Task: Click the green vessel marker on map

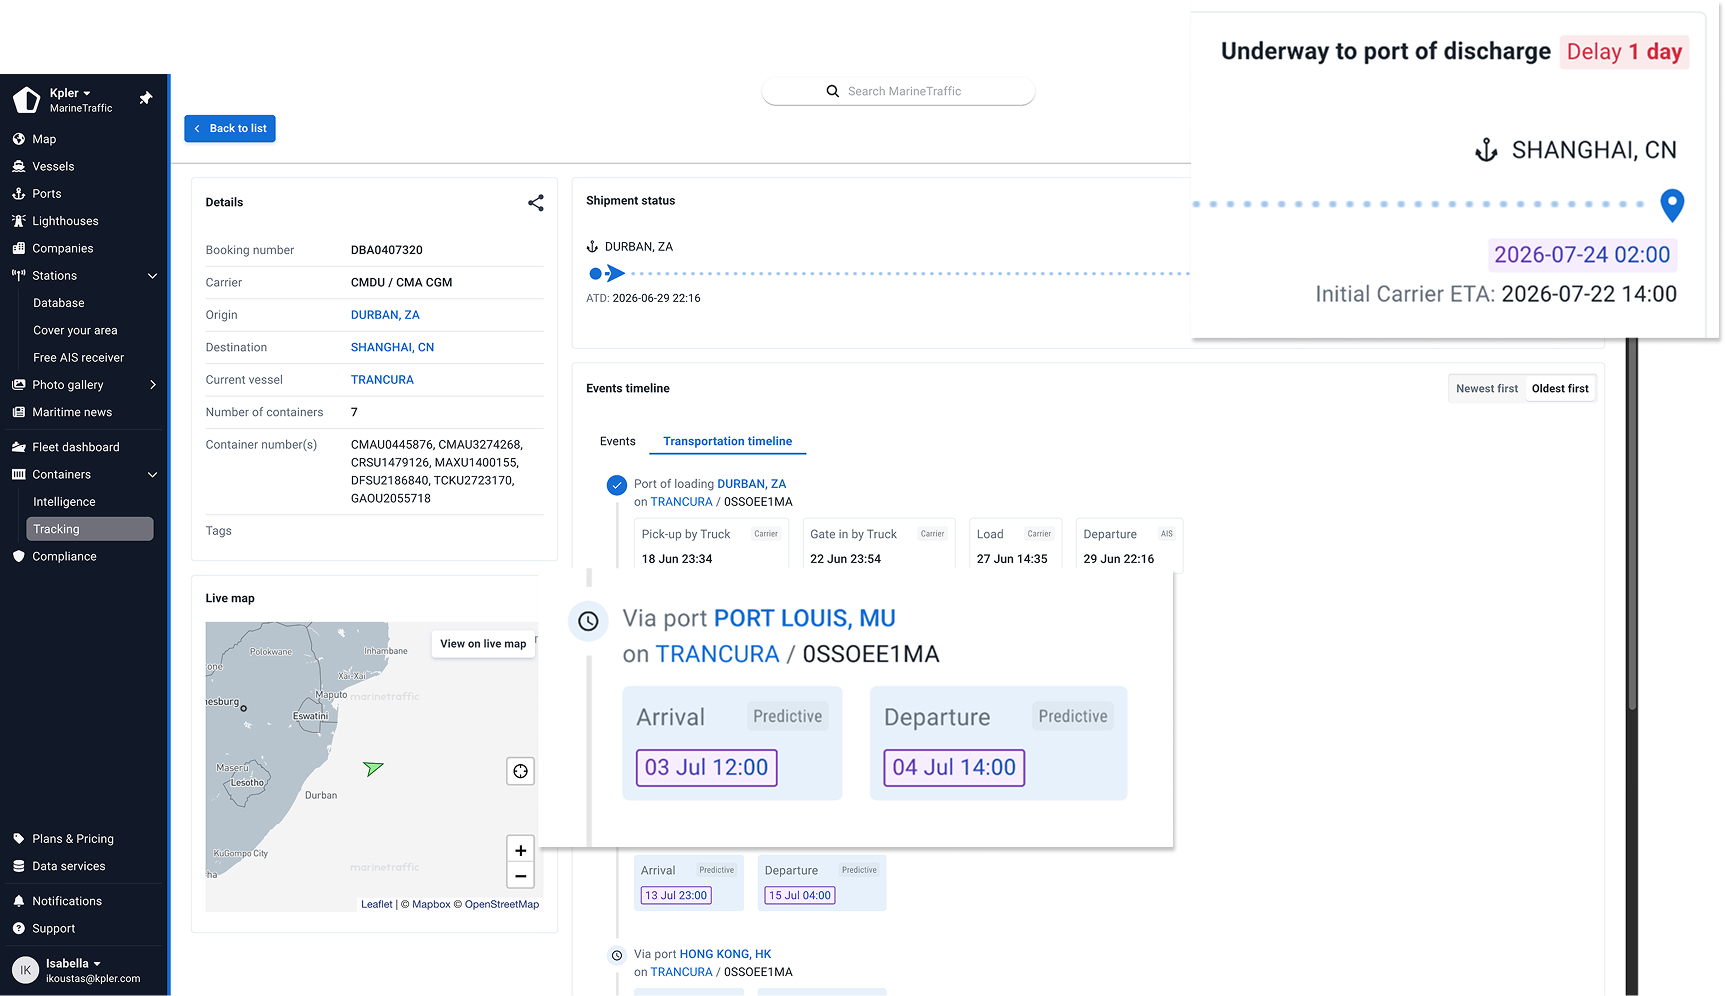Action: coord(373,768)
